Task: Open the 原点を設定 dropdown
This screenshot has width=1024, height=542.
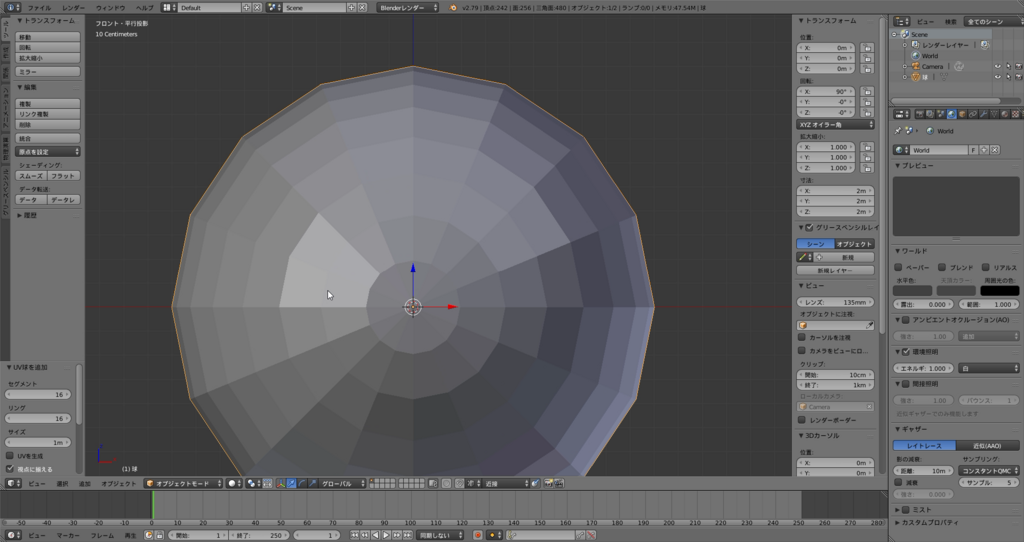Action: point(48,151)
